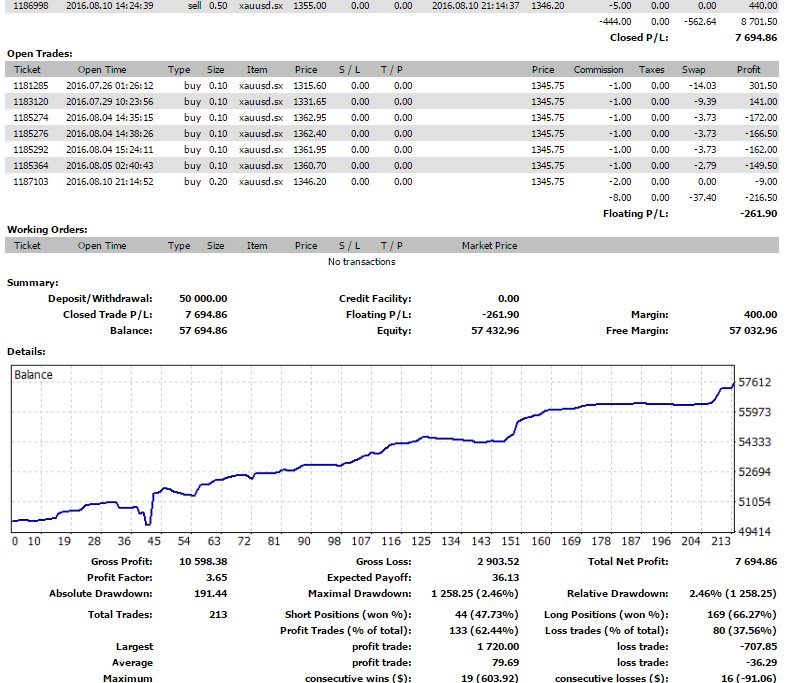Click open time 2016.08.10 21:14:52
The height and width of the screenshot is (683, 795).
pyautogui.click(x=110, y=182)
